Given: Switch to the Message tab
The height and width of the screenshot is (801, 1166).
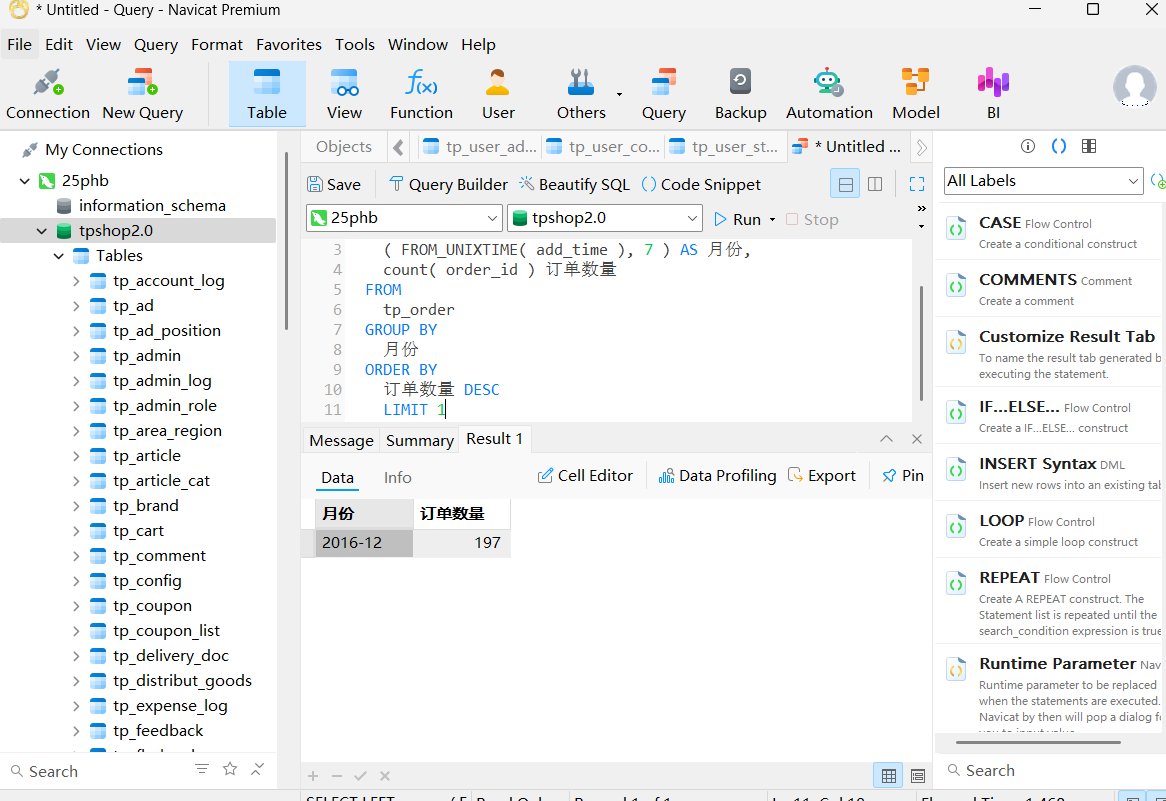Looking at the screenshot, I should point(341,440).
